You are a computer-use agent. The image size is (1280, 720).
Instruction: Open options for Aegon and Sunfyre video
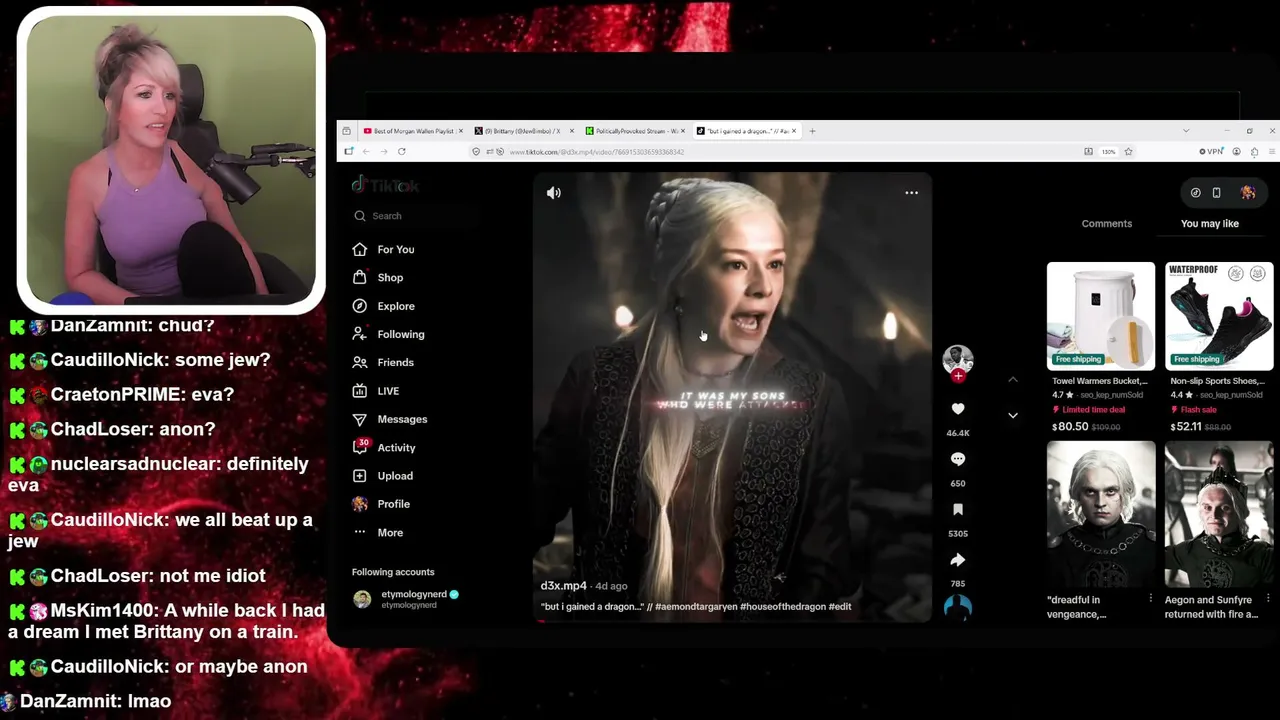(1268, 599)
